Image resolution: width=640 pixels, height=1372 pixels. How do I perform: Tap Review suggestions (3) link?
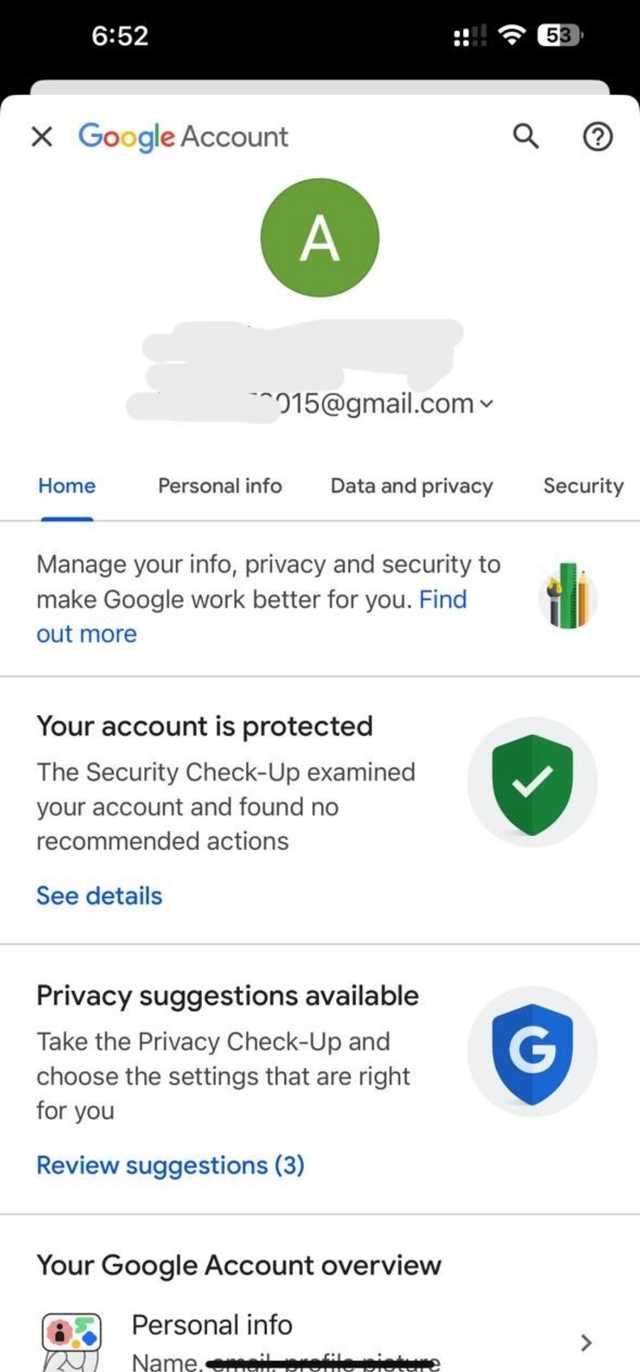coord(170,1165)
